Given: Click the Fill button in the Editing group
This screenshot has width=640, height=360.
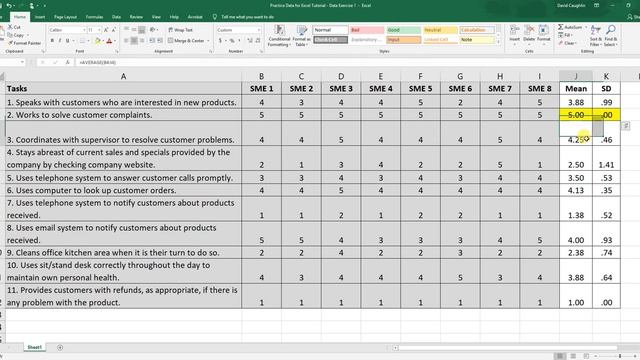Looking at the screenshot, I should 566,35.
